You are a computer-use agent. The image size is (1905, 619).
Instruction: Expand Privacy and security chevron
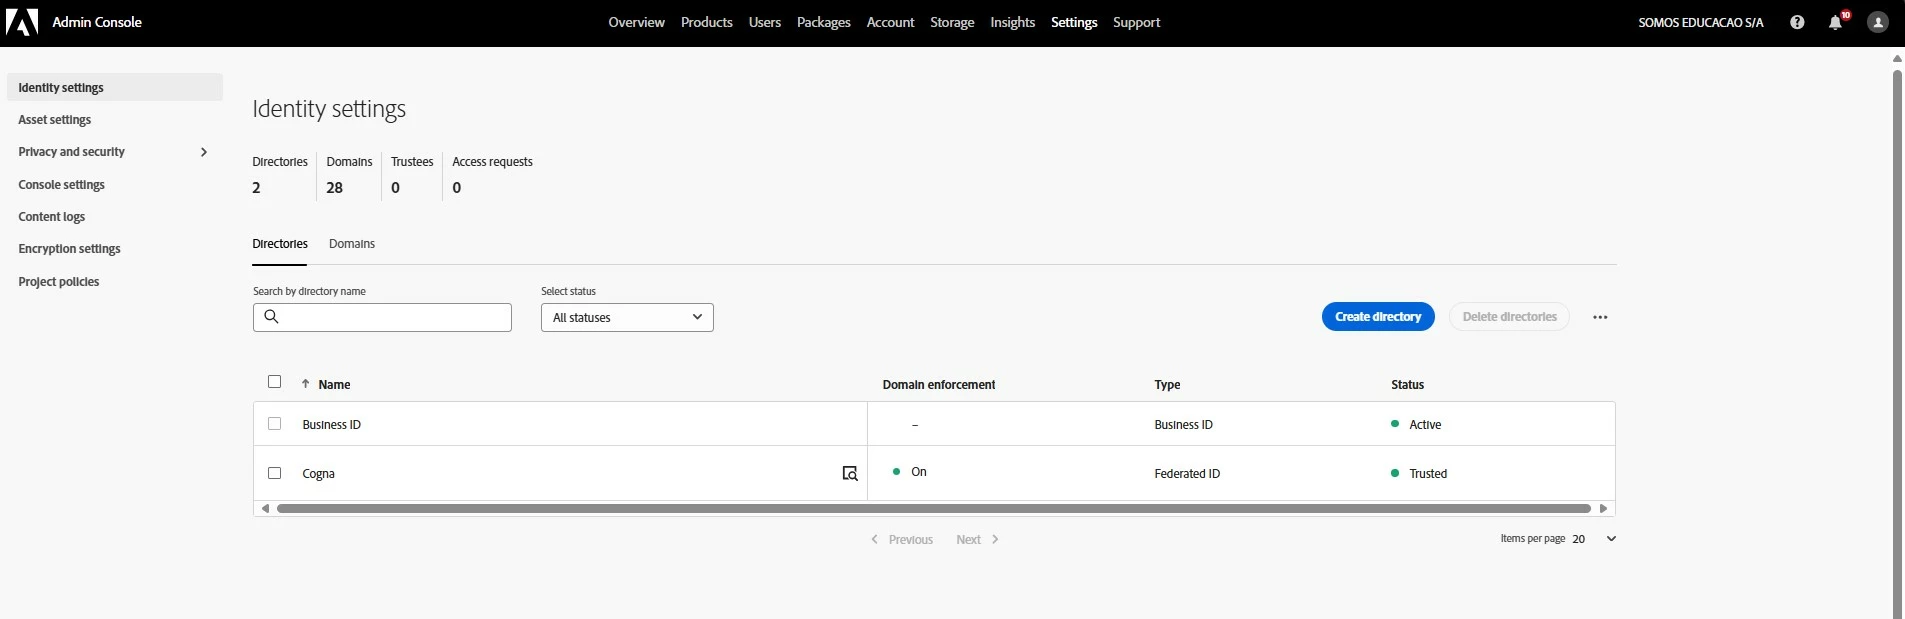[x=204, y=152]
